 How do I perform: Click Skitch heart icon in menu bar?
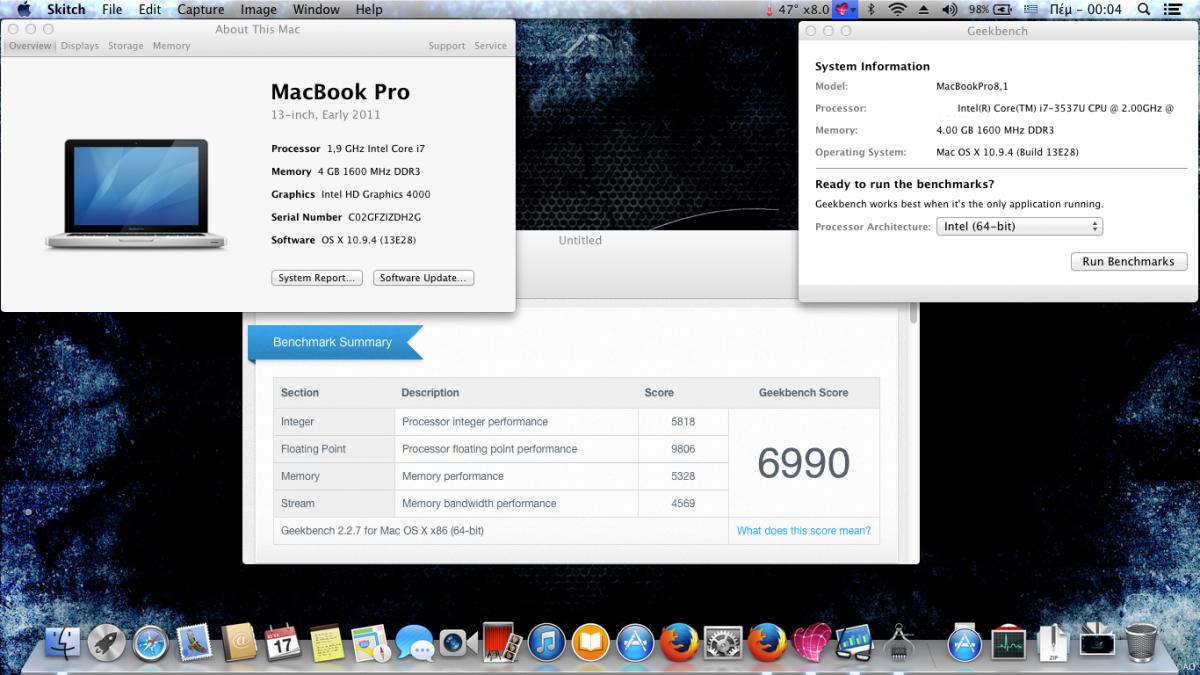pyautogui.click(x=846, y=9)
